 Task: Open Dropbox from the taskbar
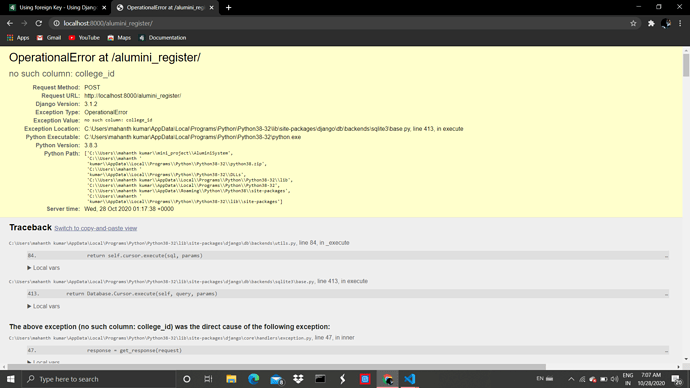pyautogui.click(x=298, y=379)
